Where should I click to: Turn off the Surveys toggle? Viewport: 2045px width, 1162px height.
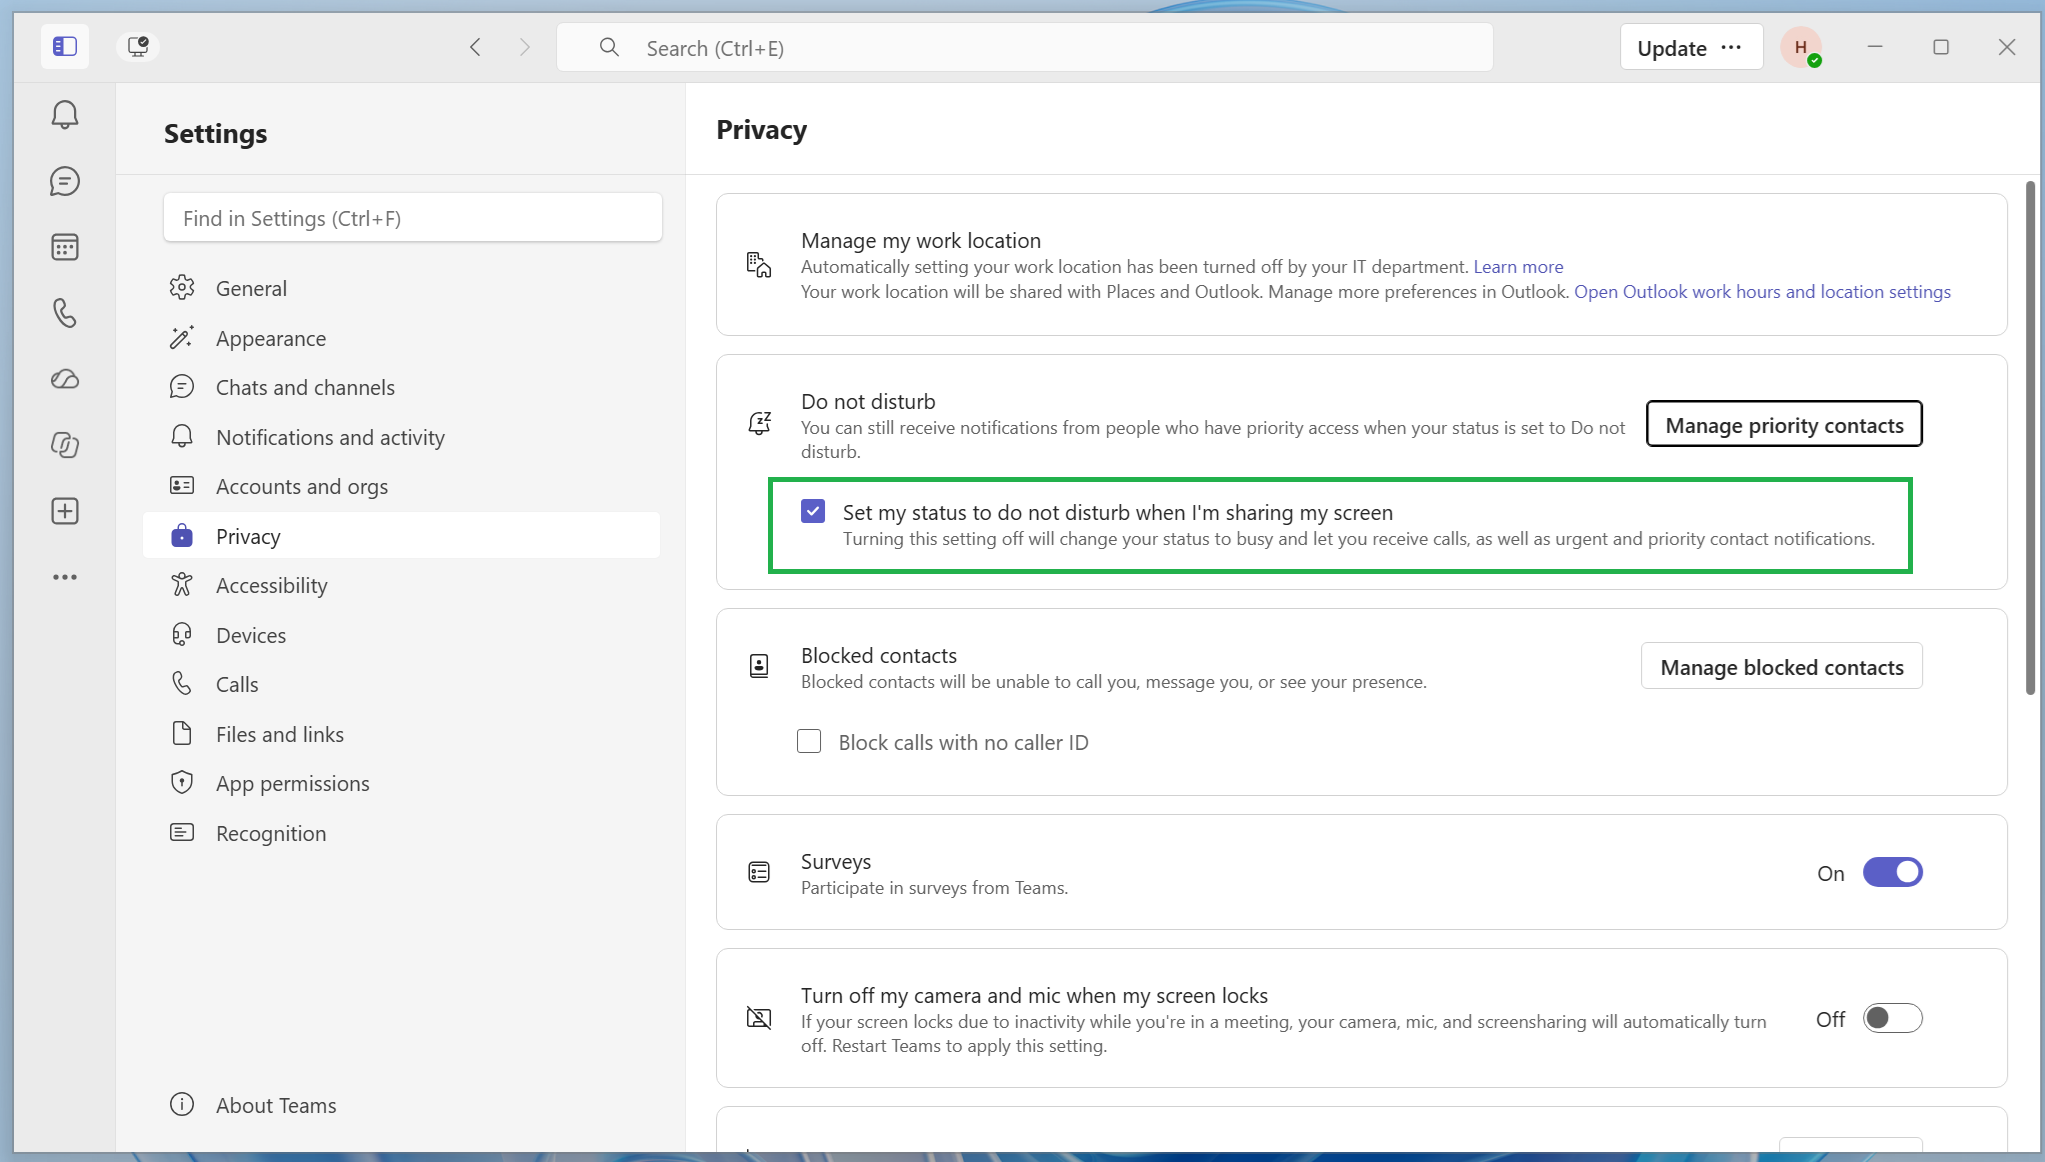pos(1892,872)
